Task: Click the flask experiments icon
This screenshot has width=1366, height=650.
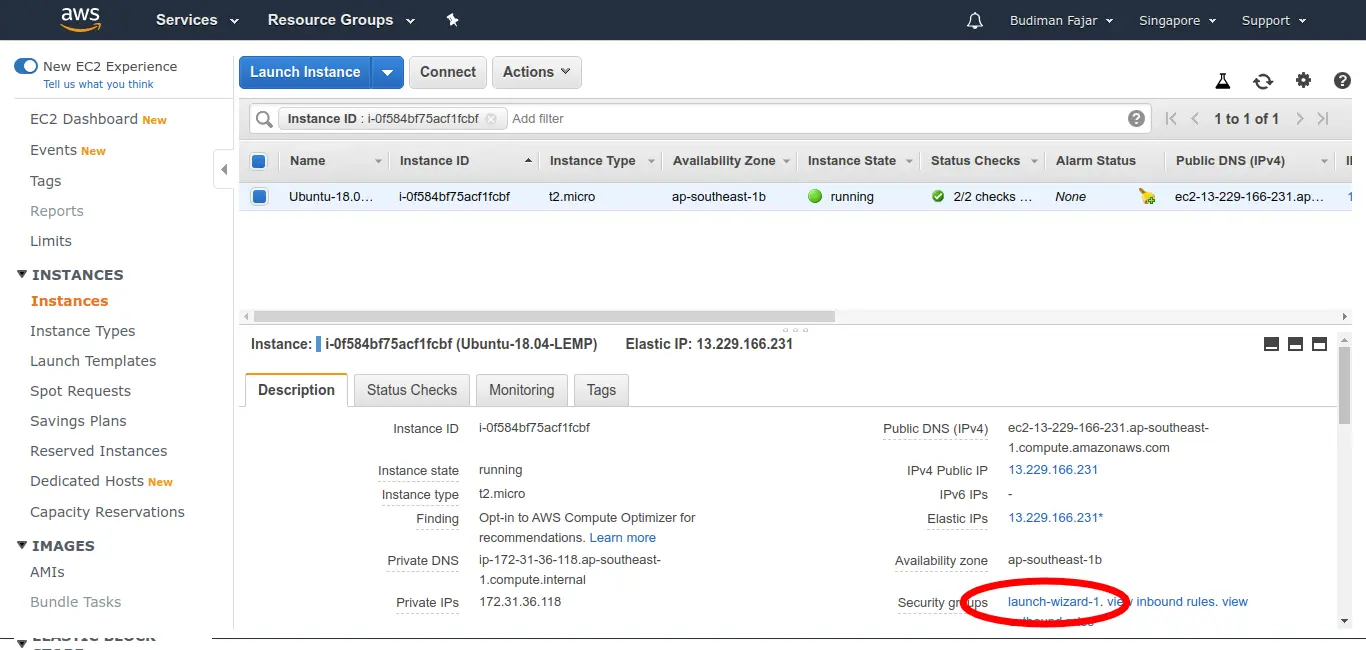Action: [1222, 81]
